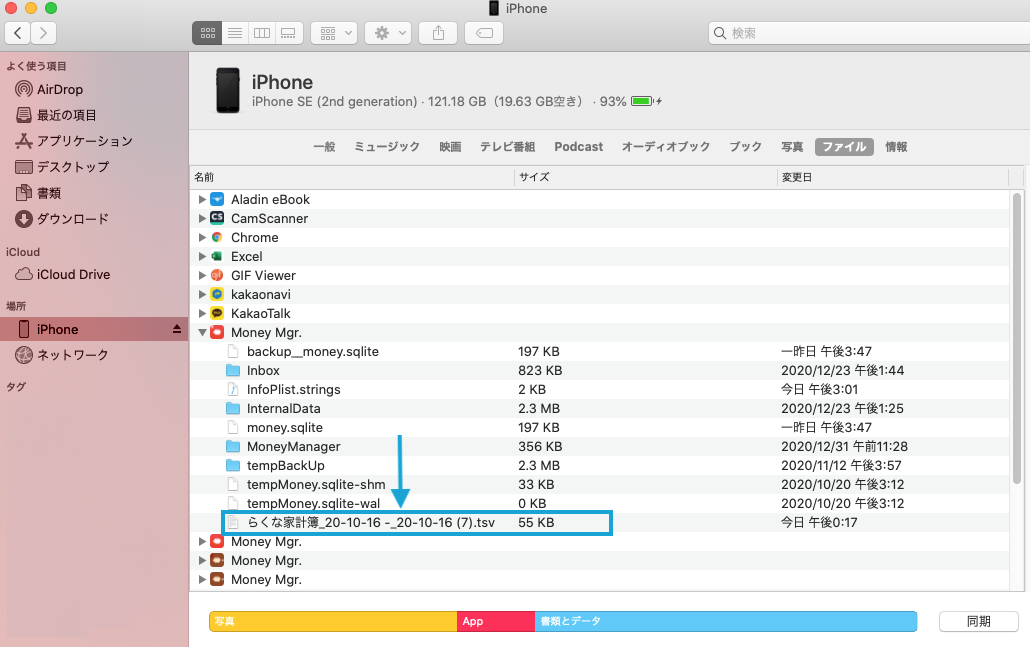This screenshot has height=647, width=1030.
Task: Open the gear action dropdown menu
Action: point(387,33)
